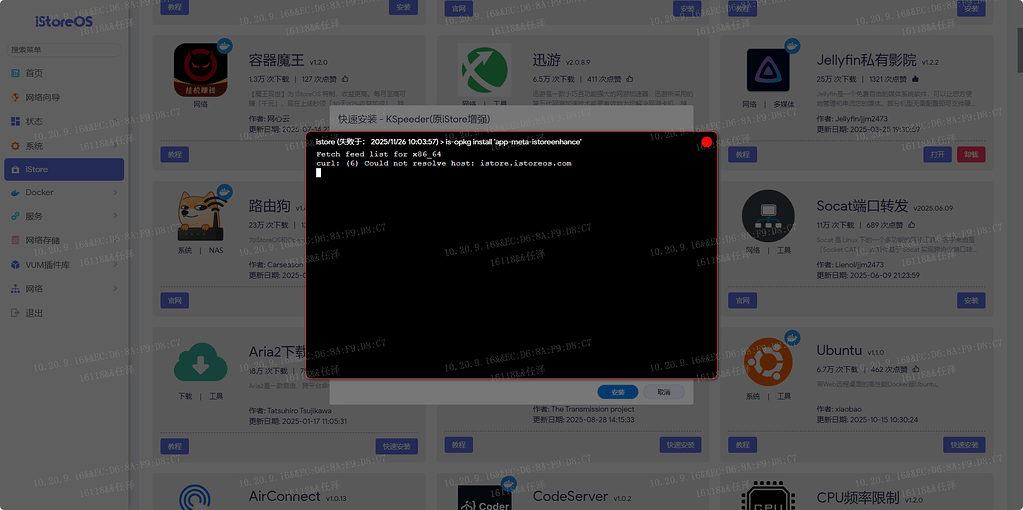1023x510 pixels.
Task: Click the 迅游 green arrow app icon
Action: coord(484,70)
